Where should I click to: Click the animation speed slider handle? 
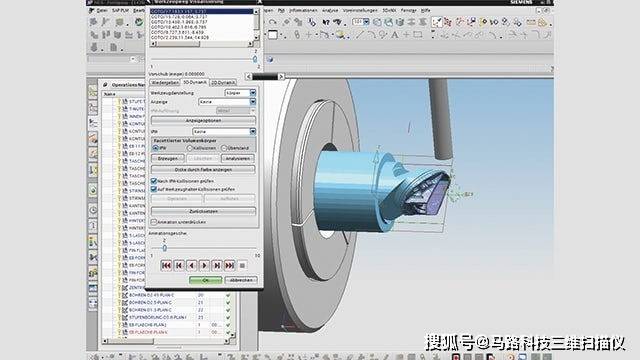coord(164,248)
